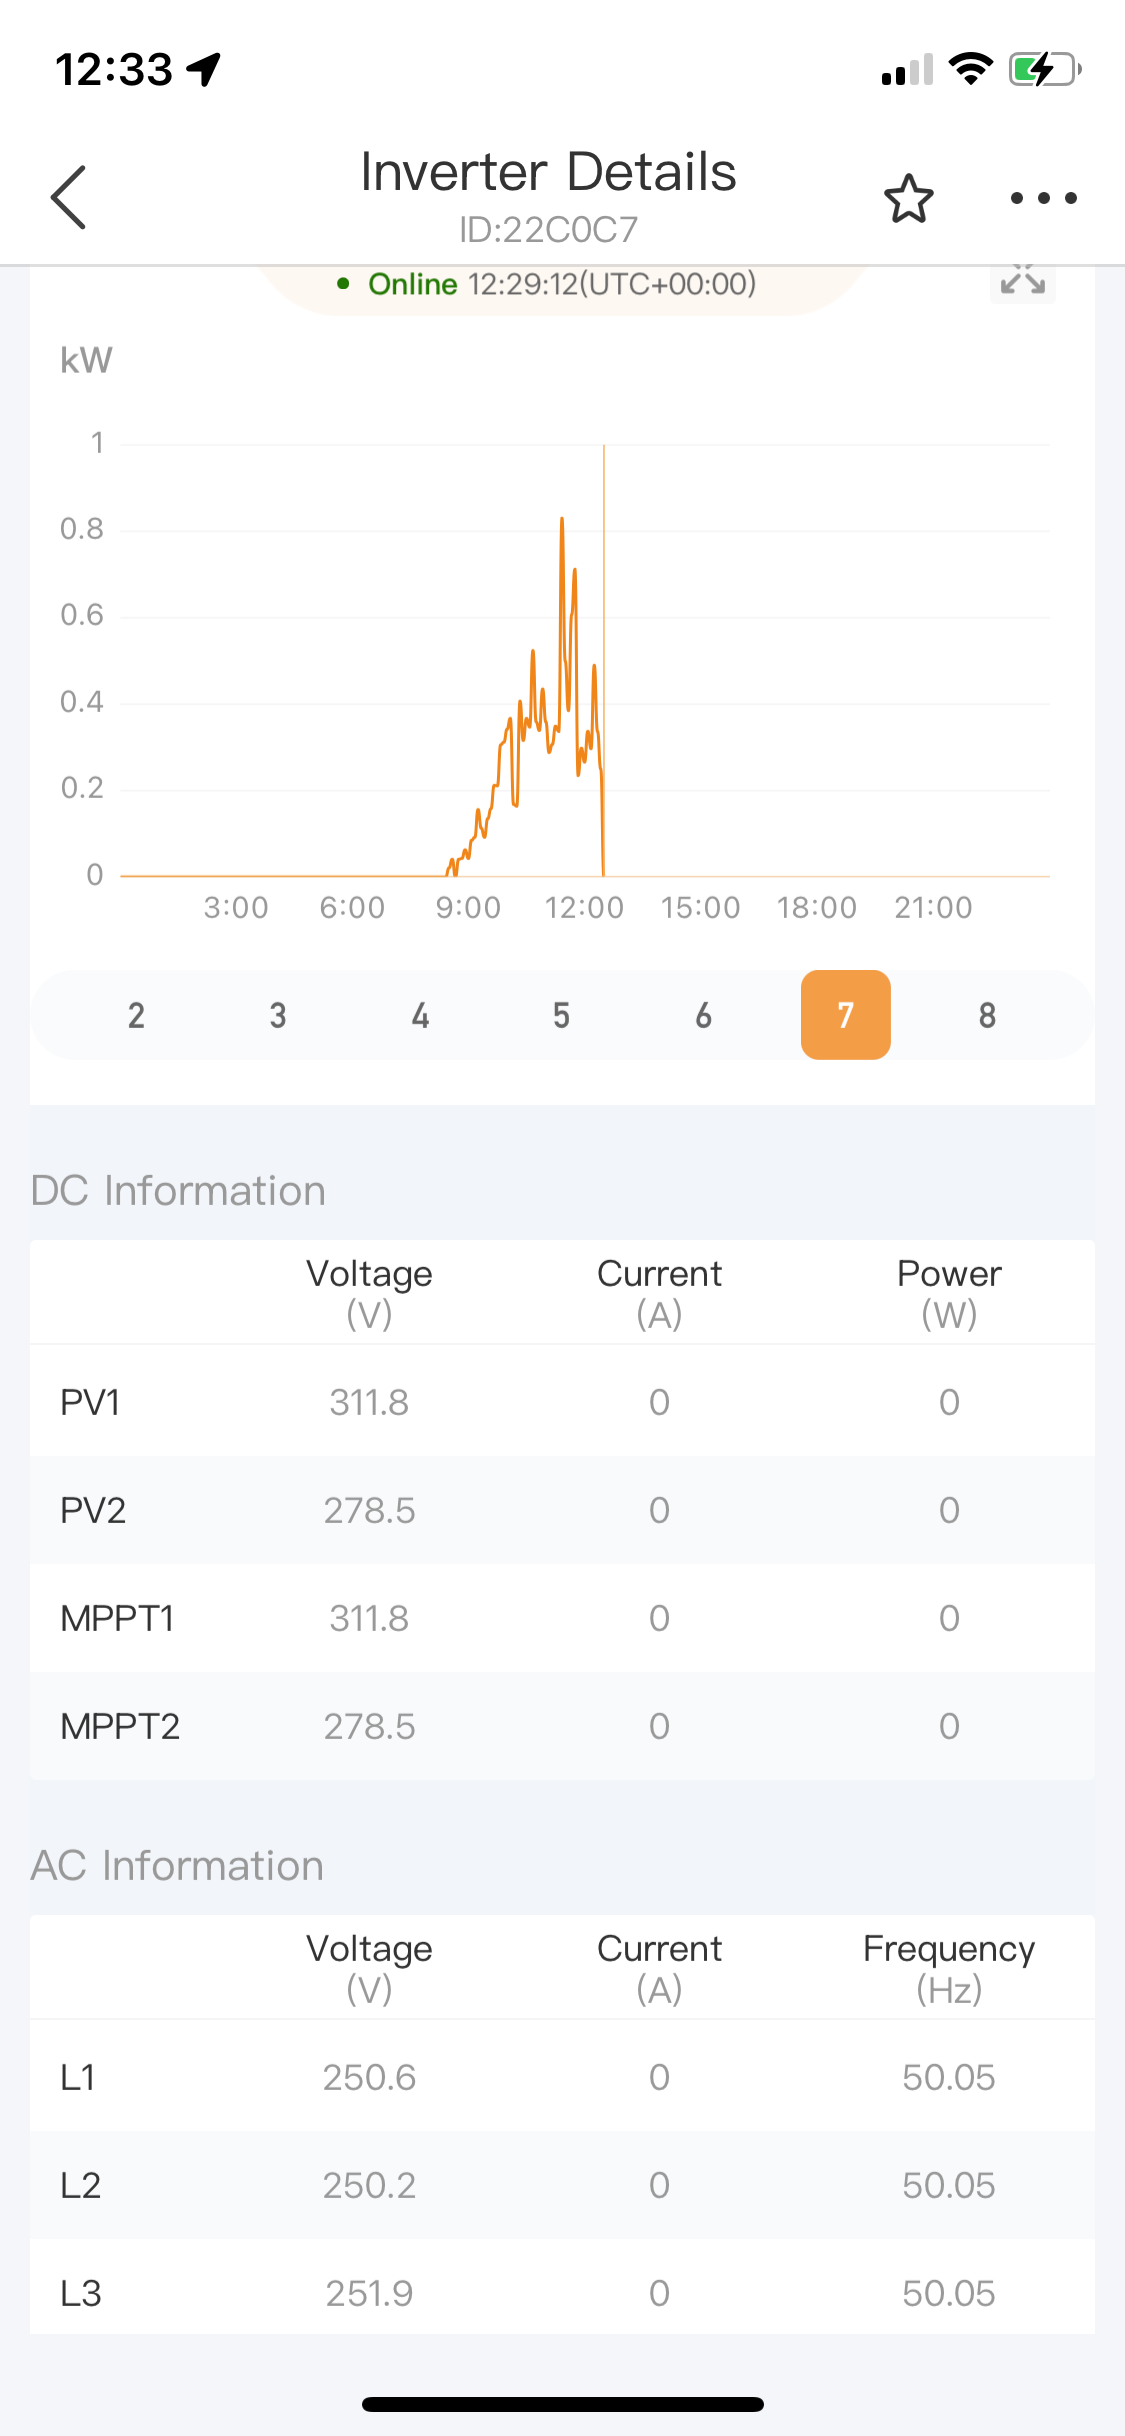
Task: Tap the battery charging indicator
Action: tap(1045, 69)
